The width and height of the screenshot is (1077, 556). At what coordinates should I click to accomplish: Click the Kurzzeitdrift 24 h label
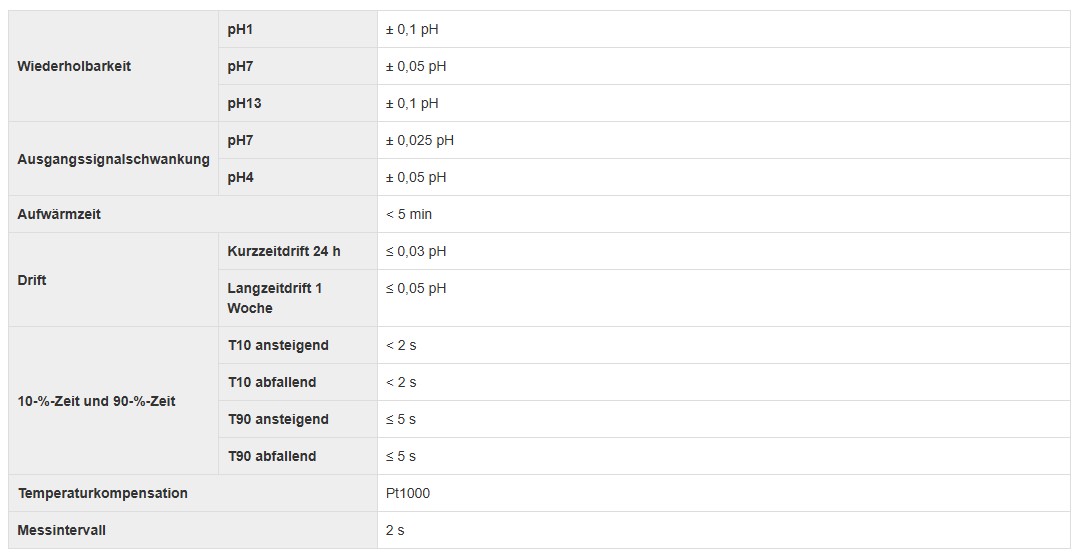click(x=284, y=252)
